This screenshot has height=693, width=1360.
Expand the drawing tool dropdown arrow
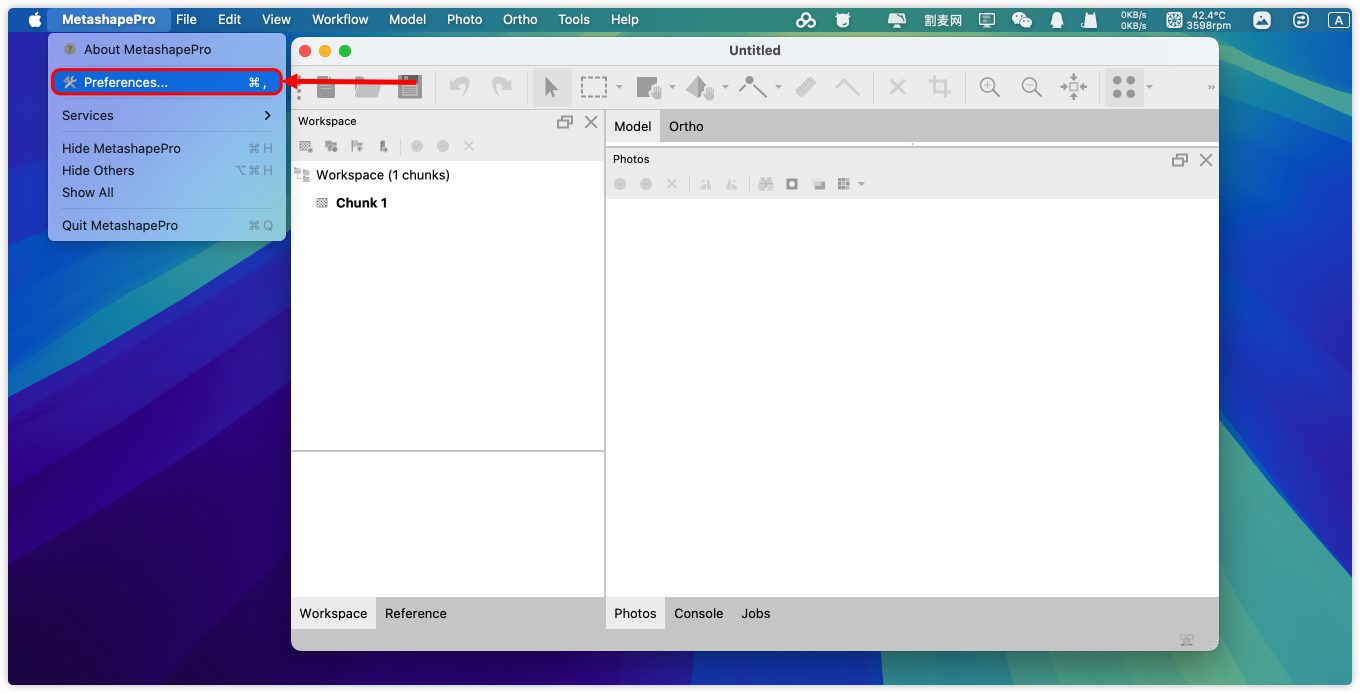[778, 87]
